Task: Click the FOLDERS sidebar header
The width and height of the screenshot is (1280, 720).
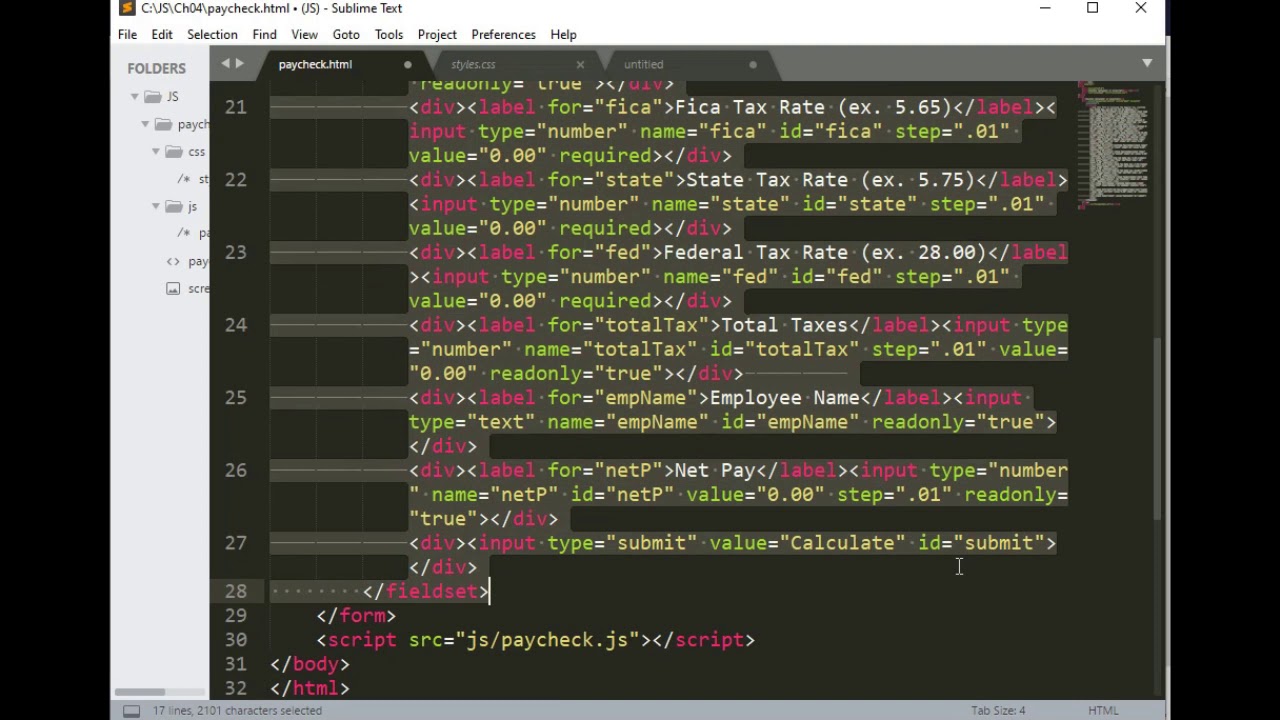Action: click(156, 68)
